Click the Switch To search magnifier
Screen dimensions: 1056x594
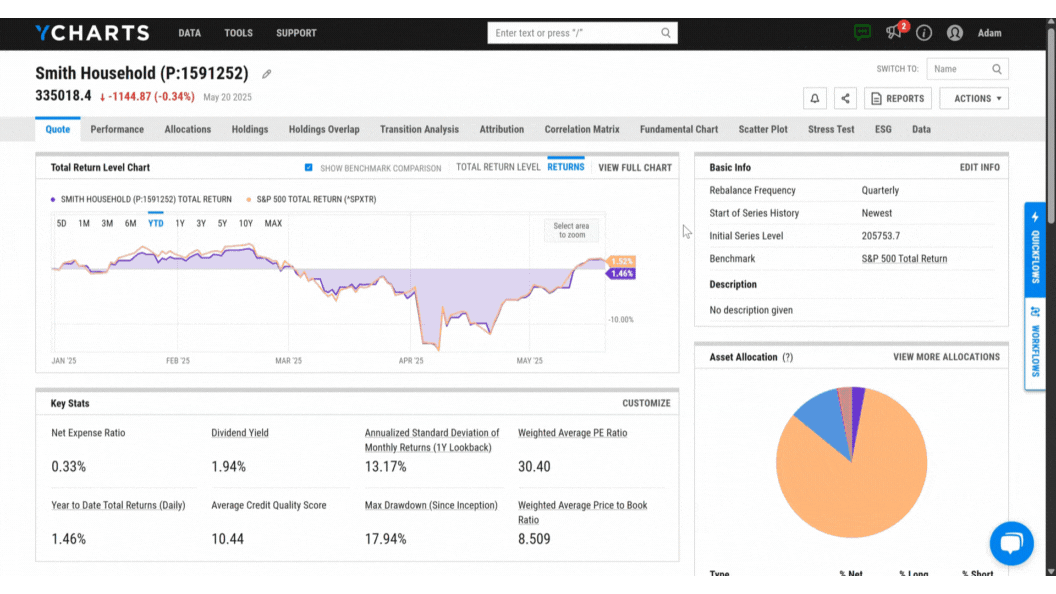(x=997, y=69)
